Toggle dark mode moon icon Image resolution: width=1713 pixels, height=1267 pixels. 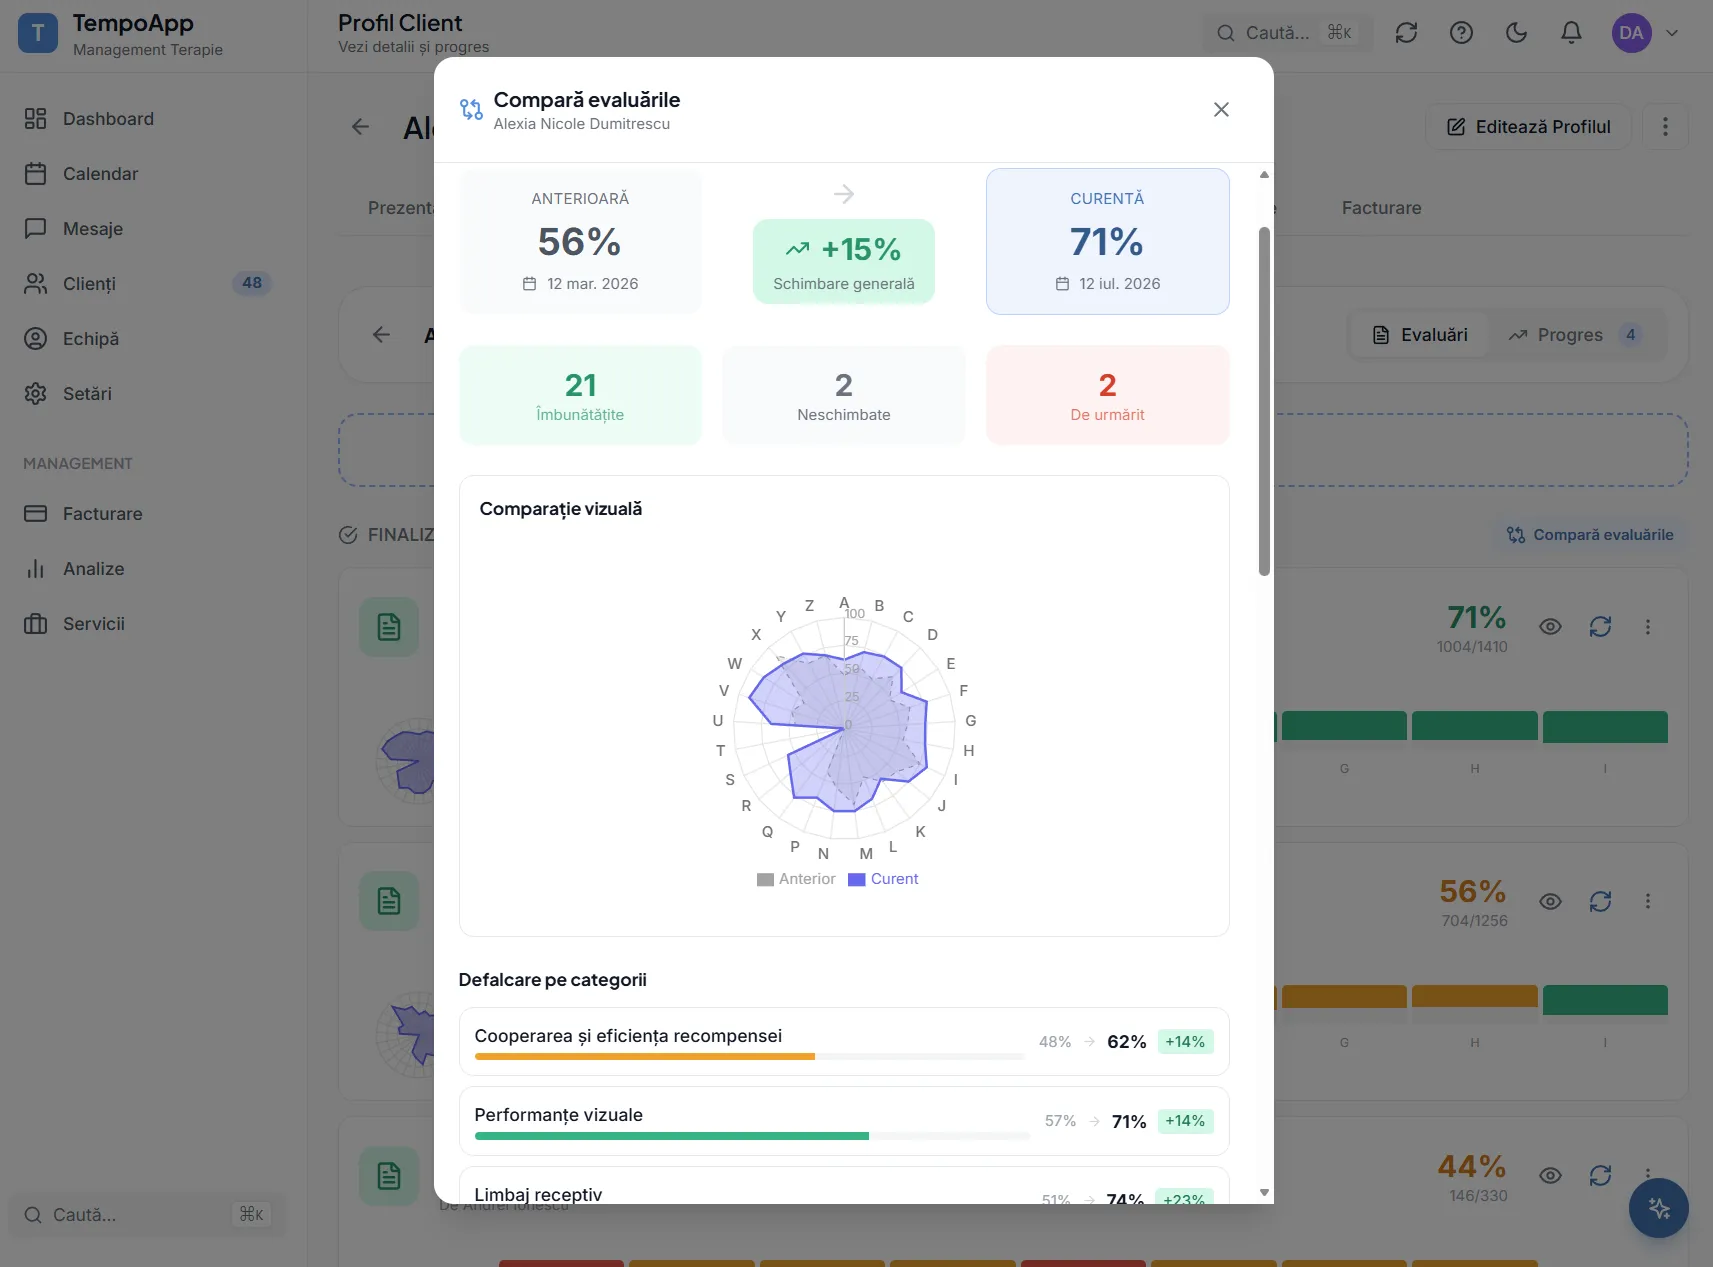(1516, 33)
